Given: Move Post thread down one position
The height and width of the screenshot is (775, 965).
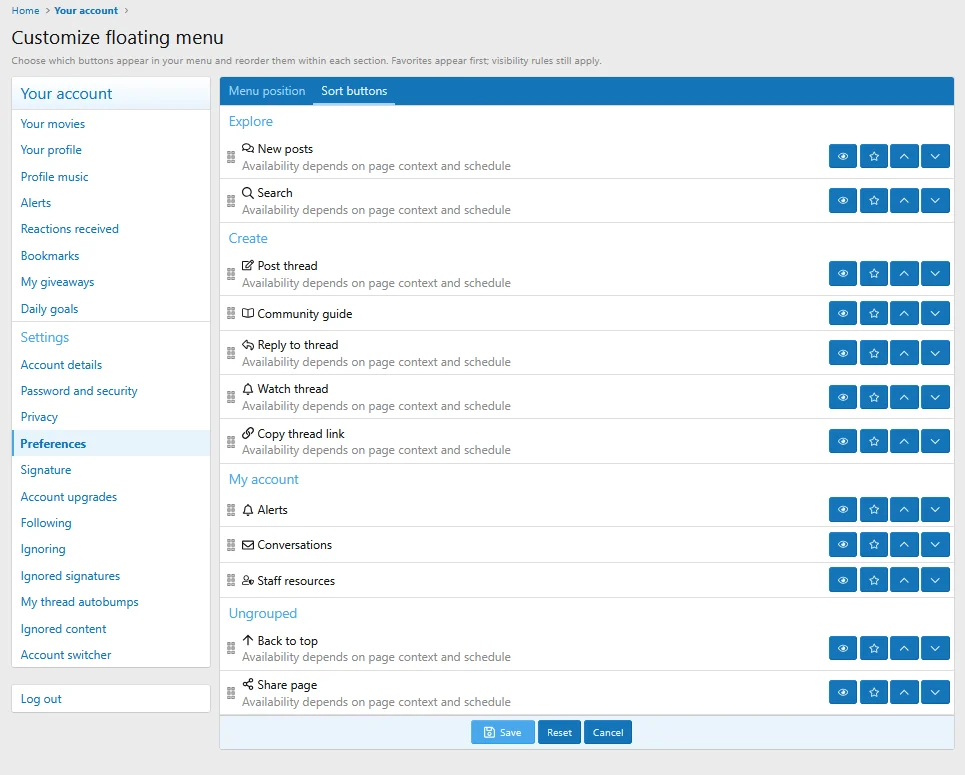Looking at the screenshot, I should pyautogui.click(x=935, y=274).
